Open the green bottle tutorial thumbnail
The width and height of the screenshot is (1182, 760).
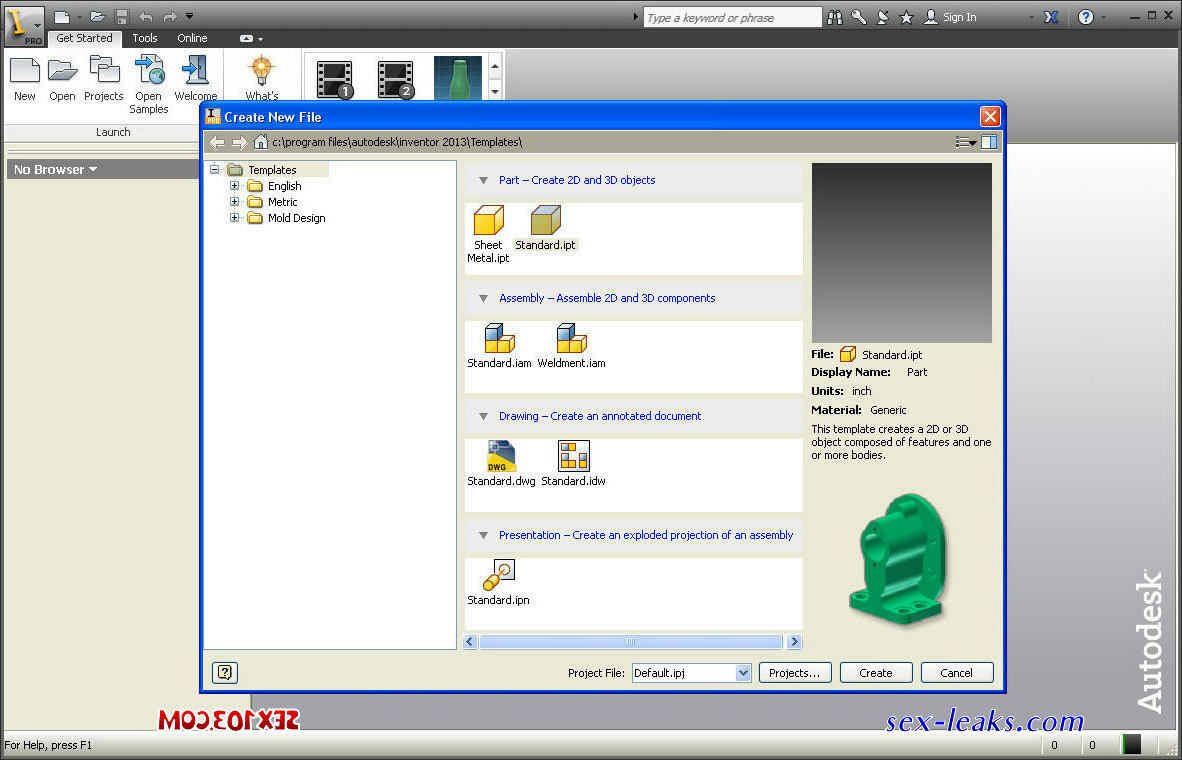[458, 78]
